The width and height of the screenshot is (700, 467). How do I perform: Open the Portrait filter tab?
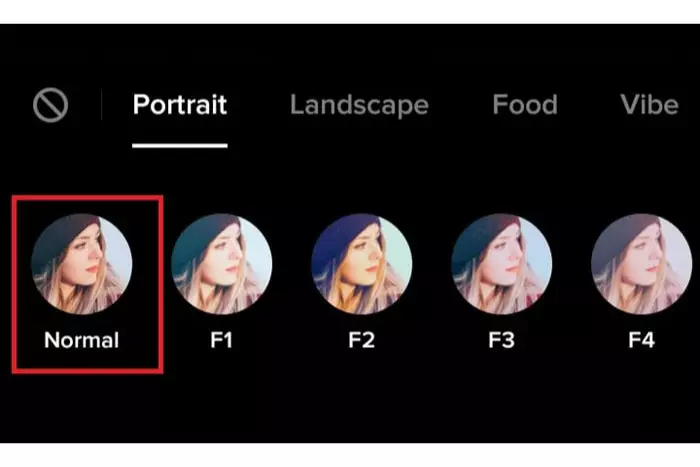[180, 104]
